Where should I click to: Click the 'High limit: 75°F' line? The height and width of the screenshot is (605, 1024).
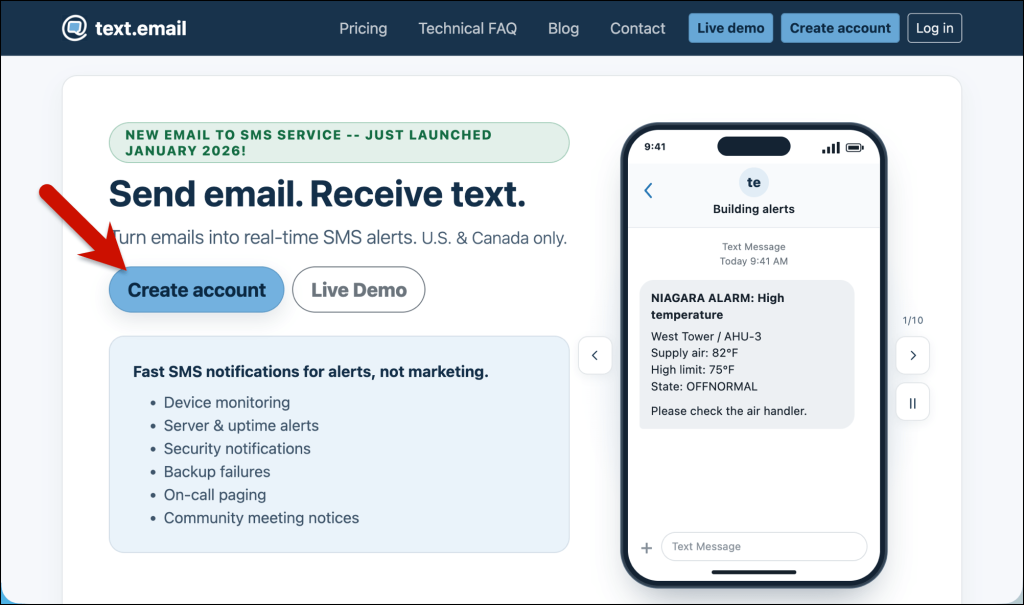coord(692,370)
